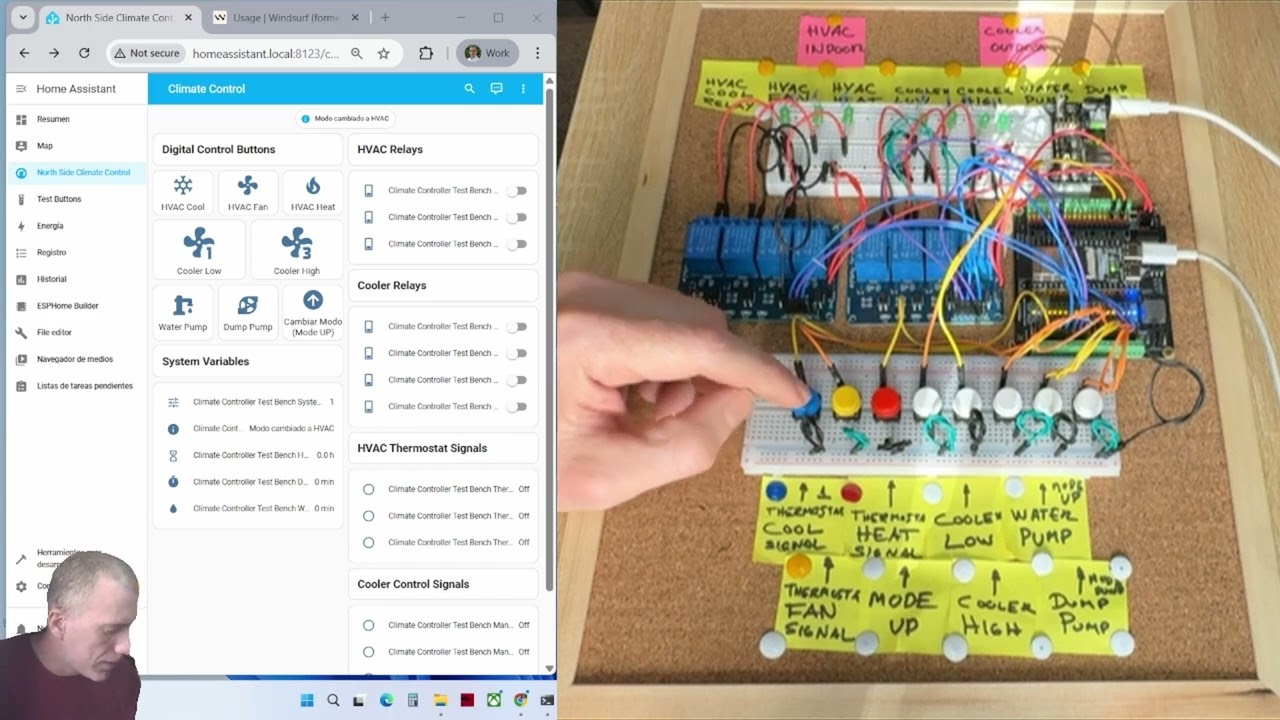This screenshot has height=720, width=1280.
Task: Collapse the Home Assistant sidebar menu icon
Action: (21, 89)
